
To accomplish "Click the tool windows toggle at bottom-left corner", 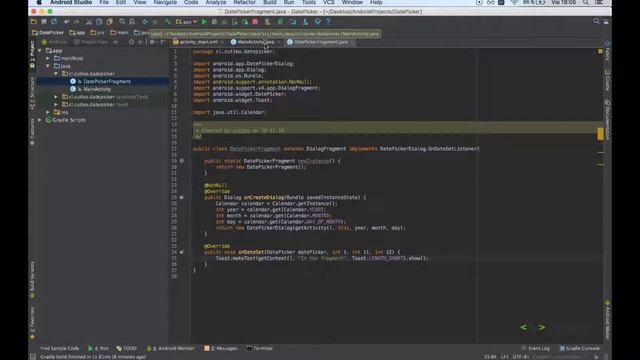I will tap(33, 357).
